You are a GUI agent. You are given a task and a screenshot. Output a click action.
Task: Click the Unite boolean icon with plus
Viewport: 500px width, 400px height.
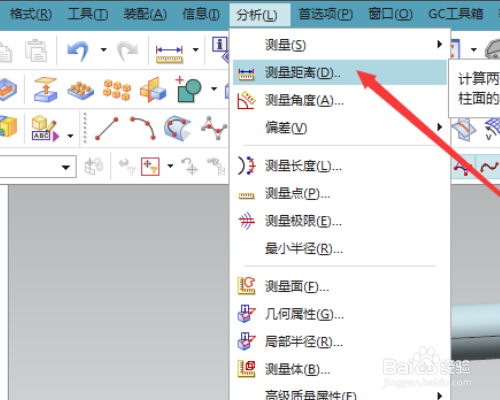click(188, 89)
